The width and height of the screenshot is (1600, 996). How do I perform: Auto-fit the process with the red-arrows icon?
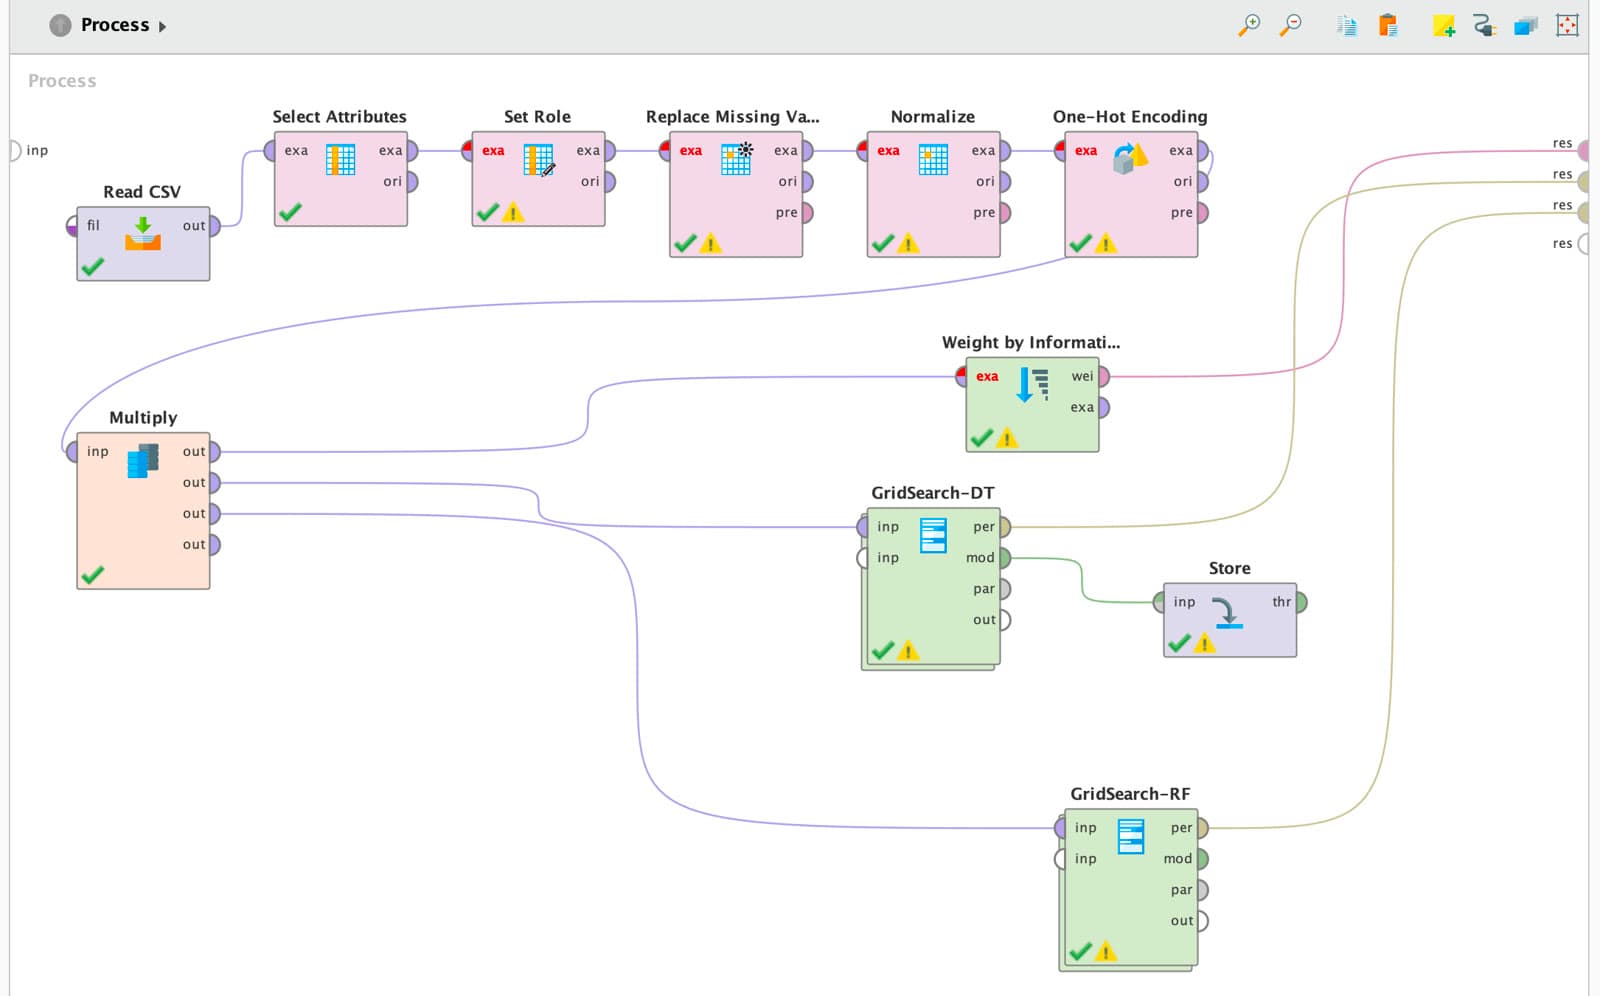[x=1567, y=25]
